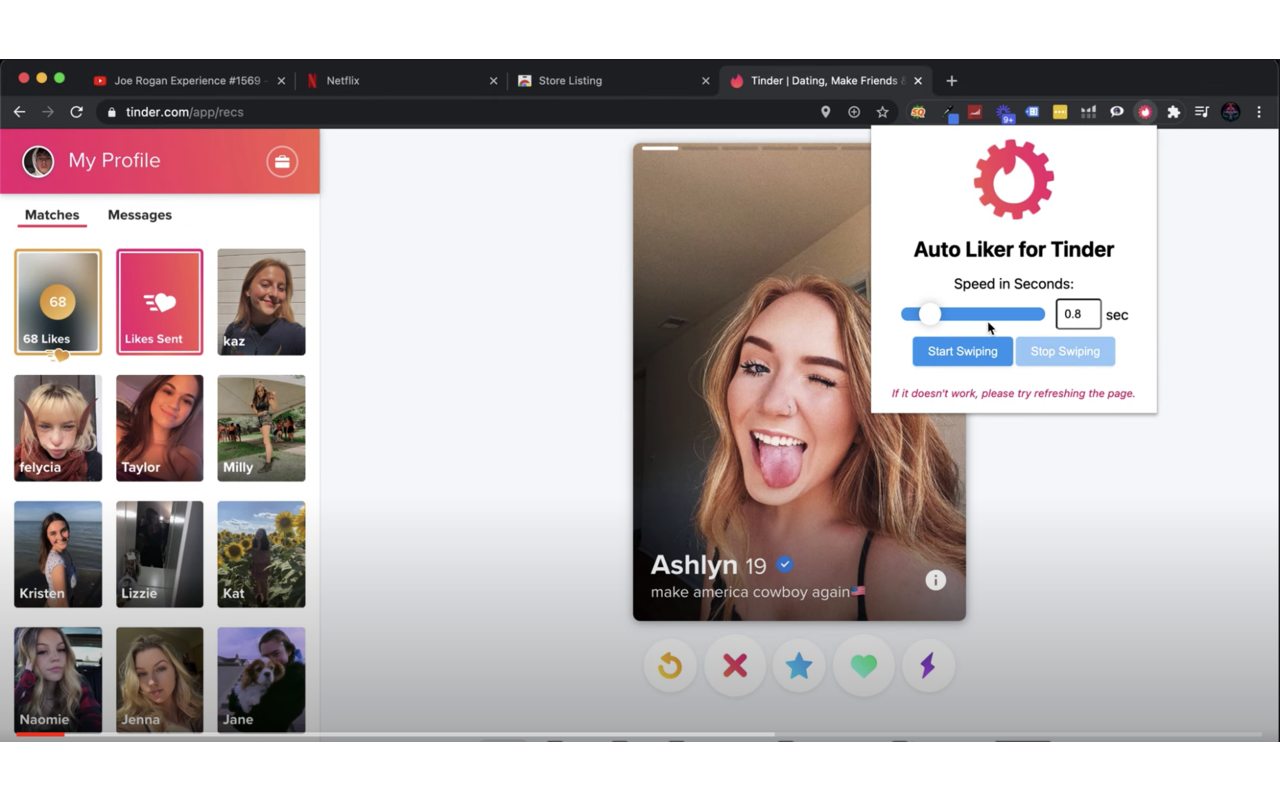Activate the purple lightning Boost button
Viewport: 1280px width, 800px height.
tap(928, 666)
